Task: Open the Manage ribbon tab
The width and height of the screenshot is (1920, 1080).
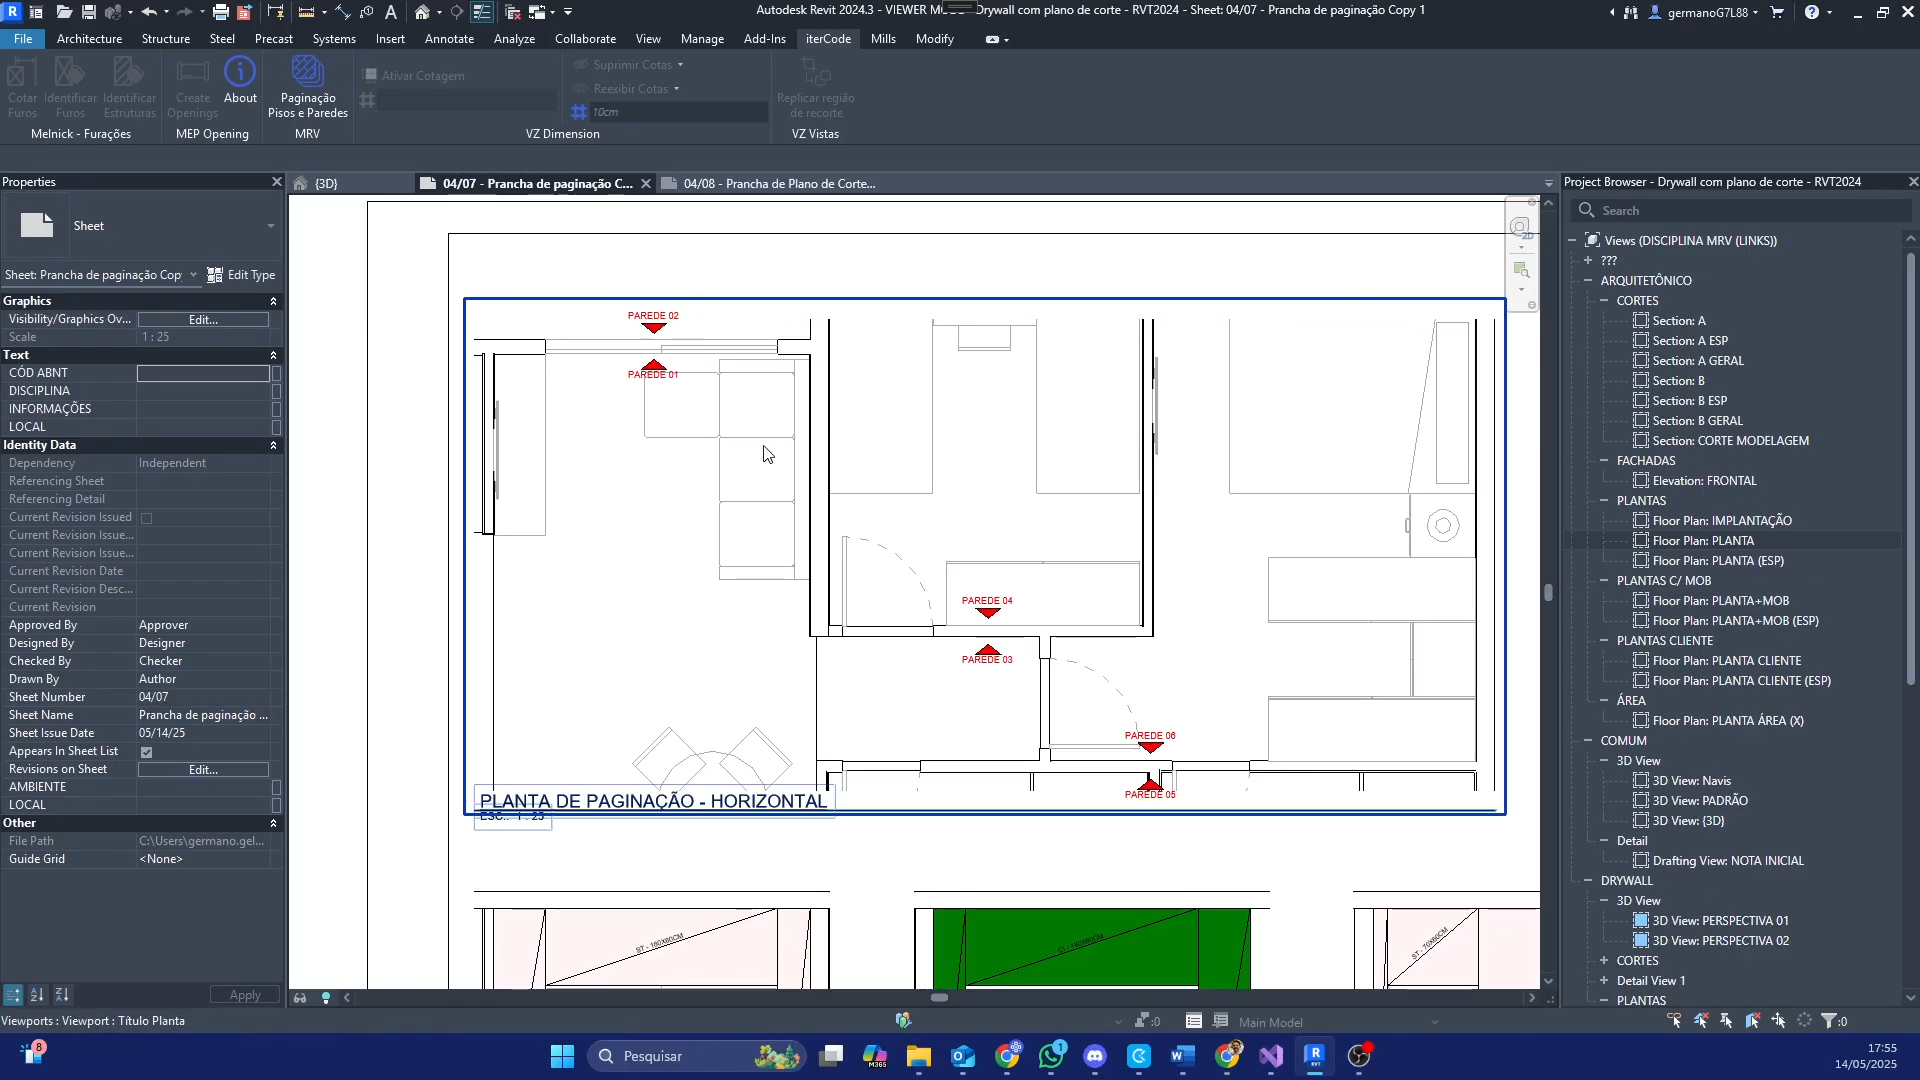Action: 702,39
